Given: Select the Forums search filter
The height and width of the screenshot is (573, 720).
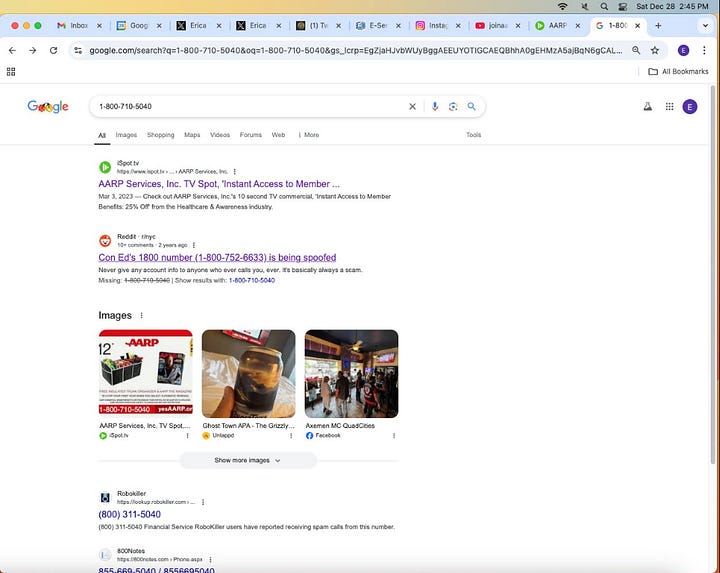Looking at the screenshot, I should pyautogui.click(x=251, y=135).
